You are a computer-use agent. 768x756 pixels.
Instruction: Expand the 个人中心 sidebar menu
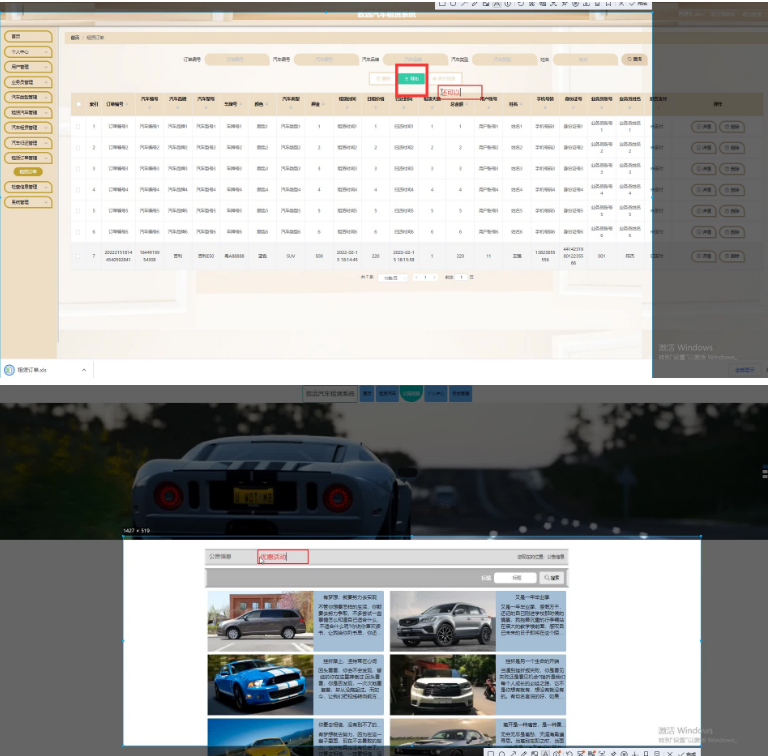point(28,52)
